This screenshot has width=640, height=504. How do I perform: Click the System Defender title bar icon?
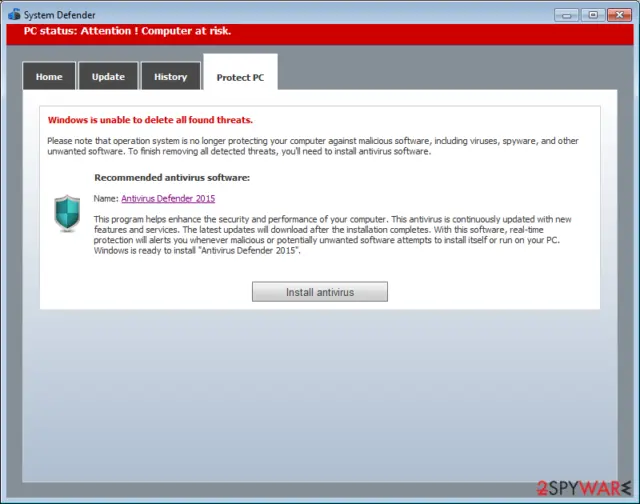click(x=14, y=14)
